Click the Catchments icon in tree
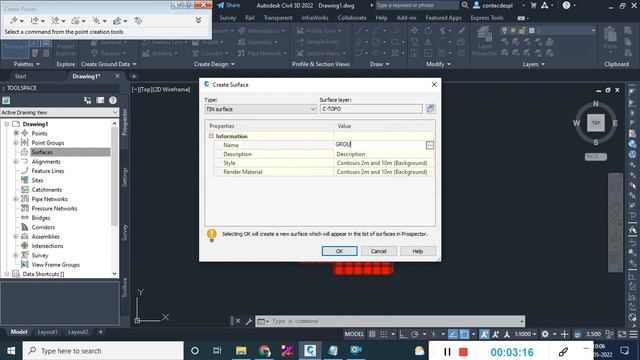 [25, 189]
